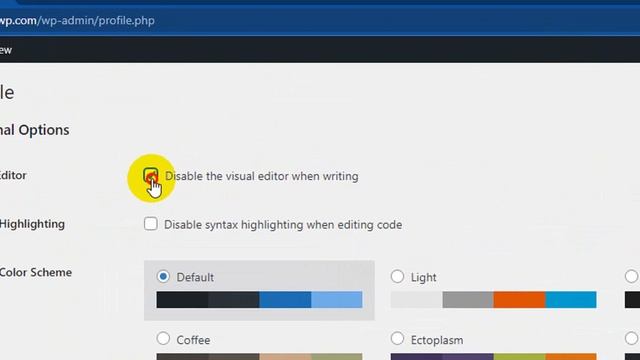This screenshot has width=640, height=360.
Task: Select the Default color scheme radio button
Action: [163, 276]
